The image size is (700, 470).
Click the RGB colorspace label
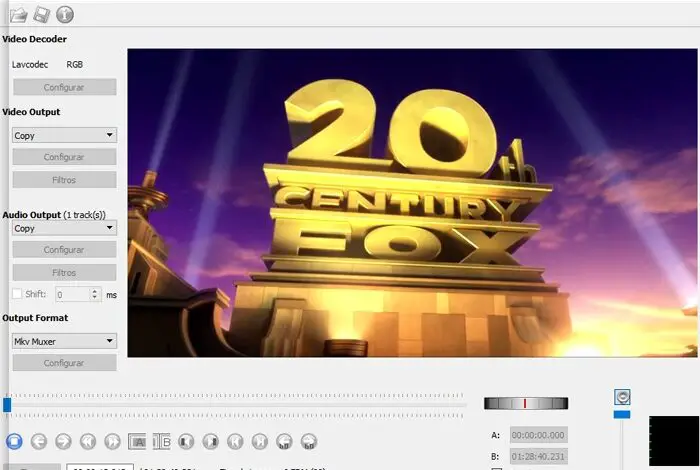[75, 64]
